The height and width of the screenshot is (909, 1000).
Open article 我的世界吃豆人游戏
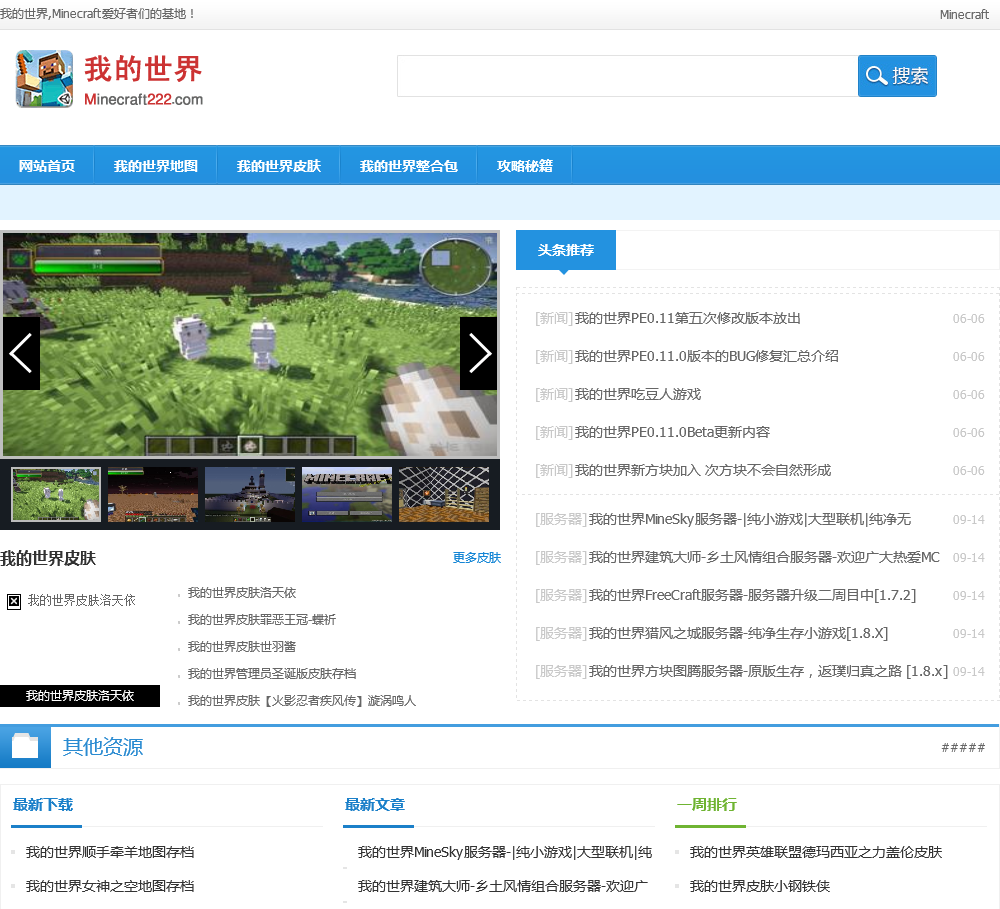click(637, 394)
